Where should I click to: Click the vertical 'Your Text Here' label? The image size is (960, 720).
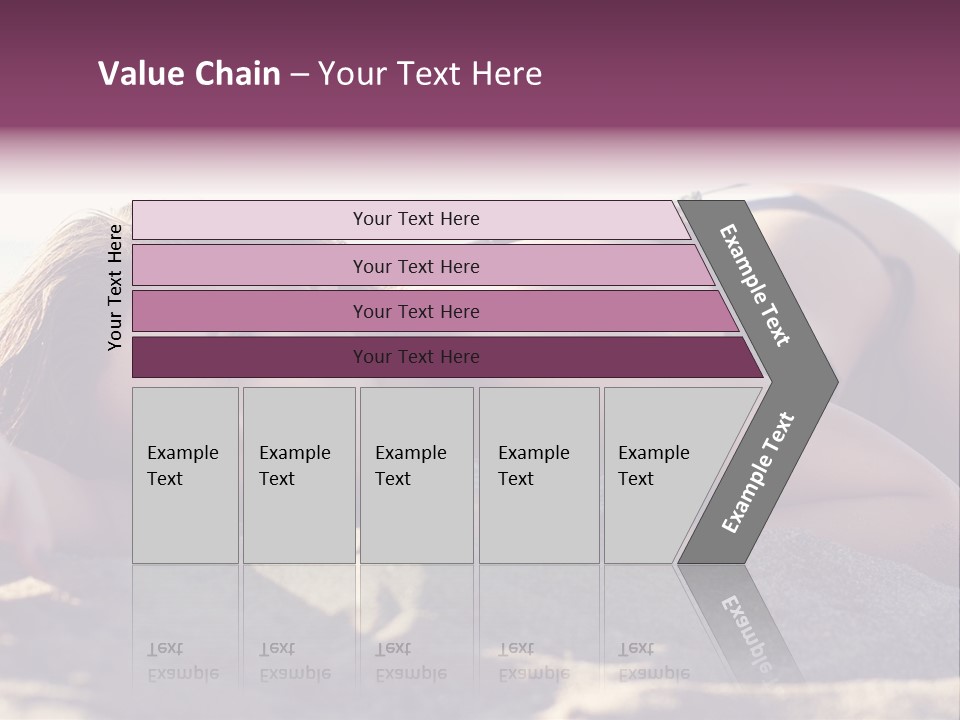[115, 287]
